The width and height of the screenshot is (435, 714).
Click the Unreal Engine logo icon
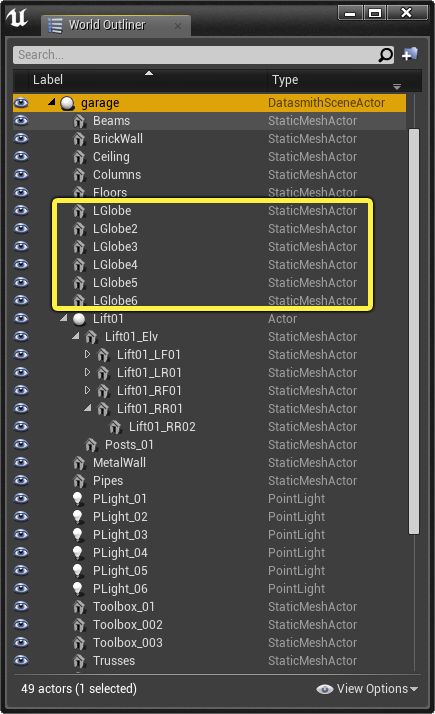pos(17,18)
